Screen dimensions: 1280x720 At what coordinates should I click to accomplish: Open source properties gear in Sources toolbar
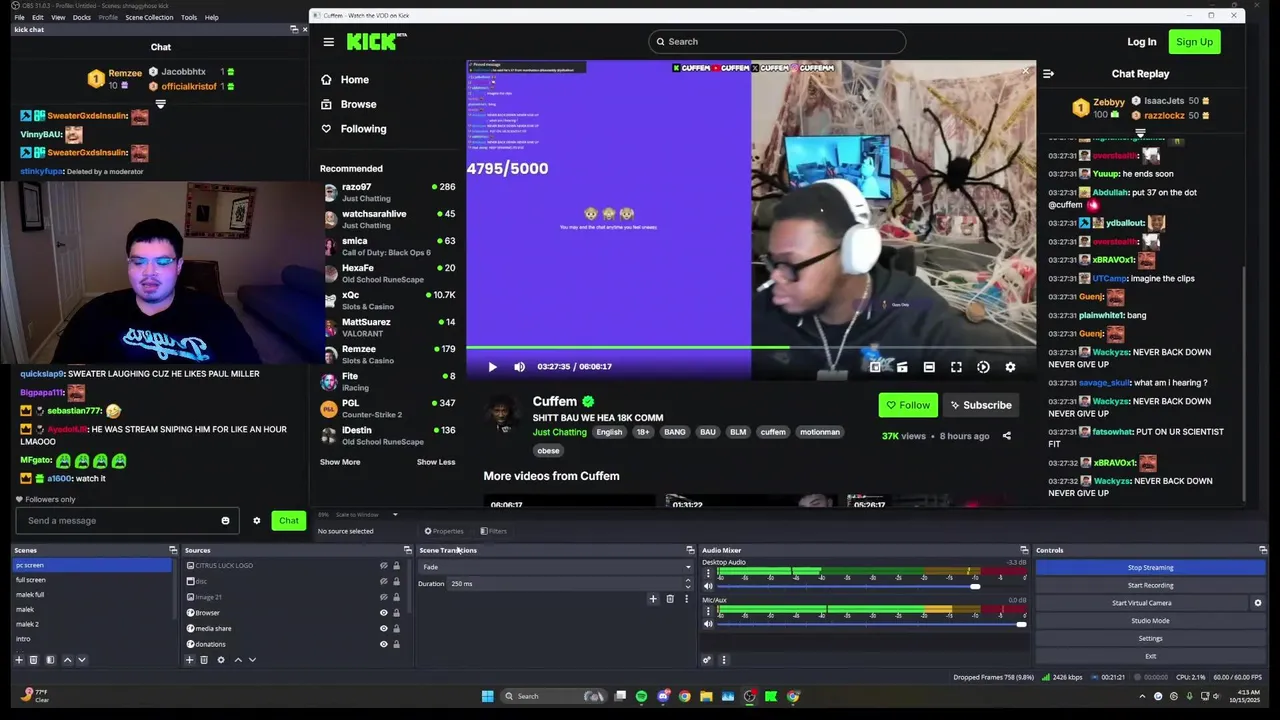coord(221,660)
